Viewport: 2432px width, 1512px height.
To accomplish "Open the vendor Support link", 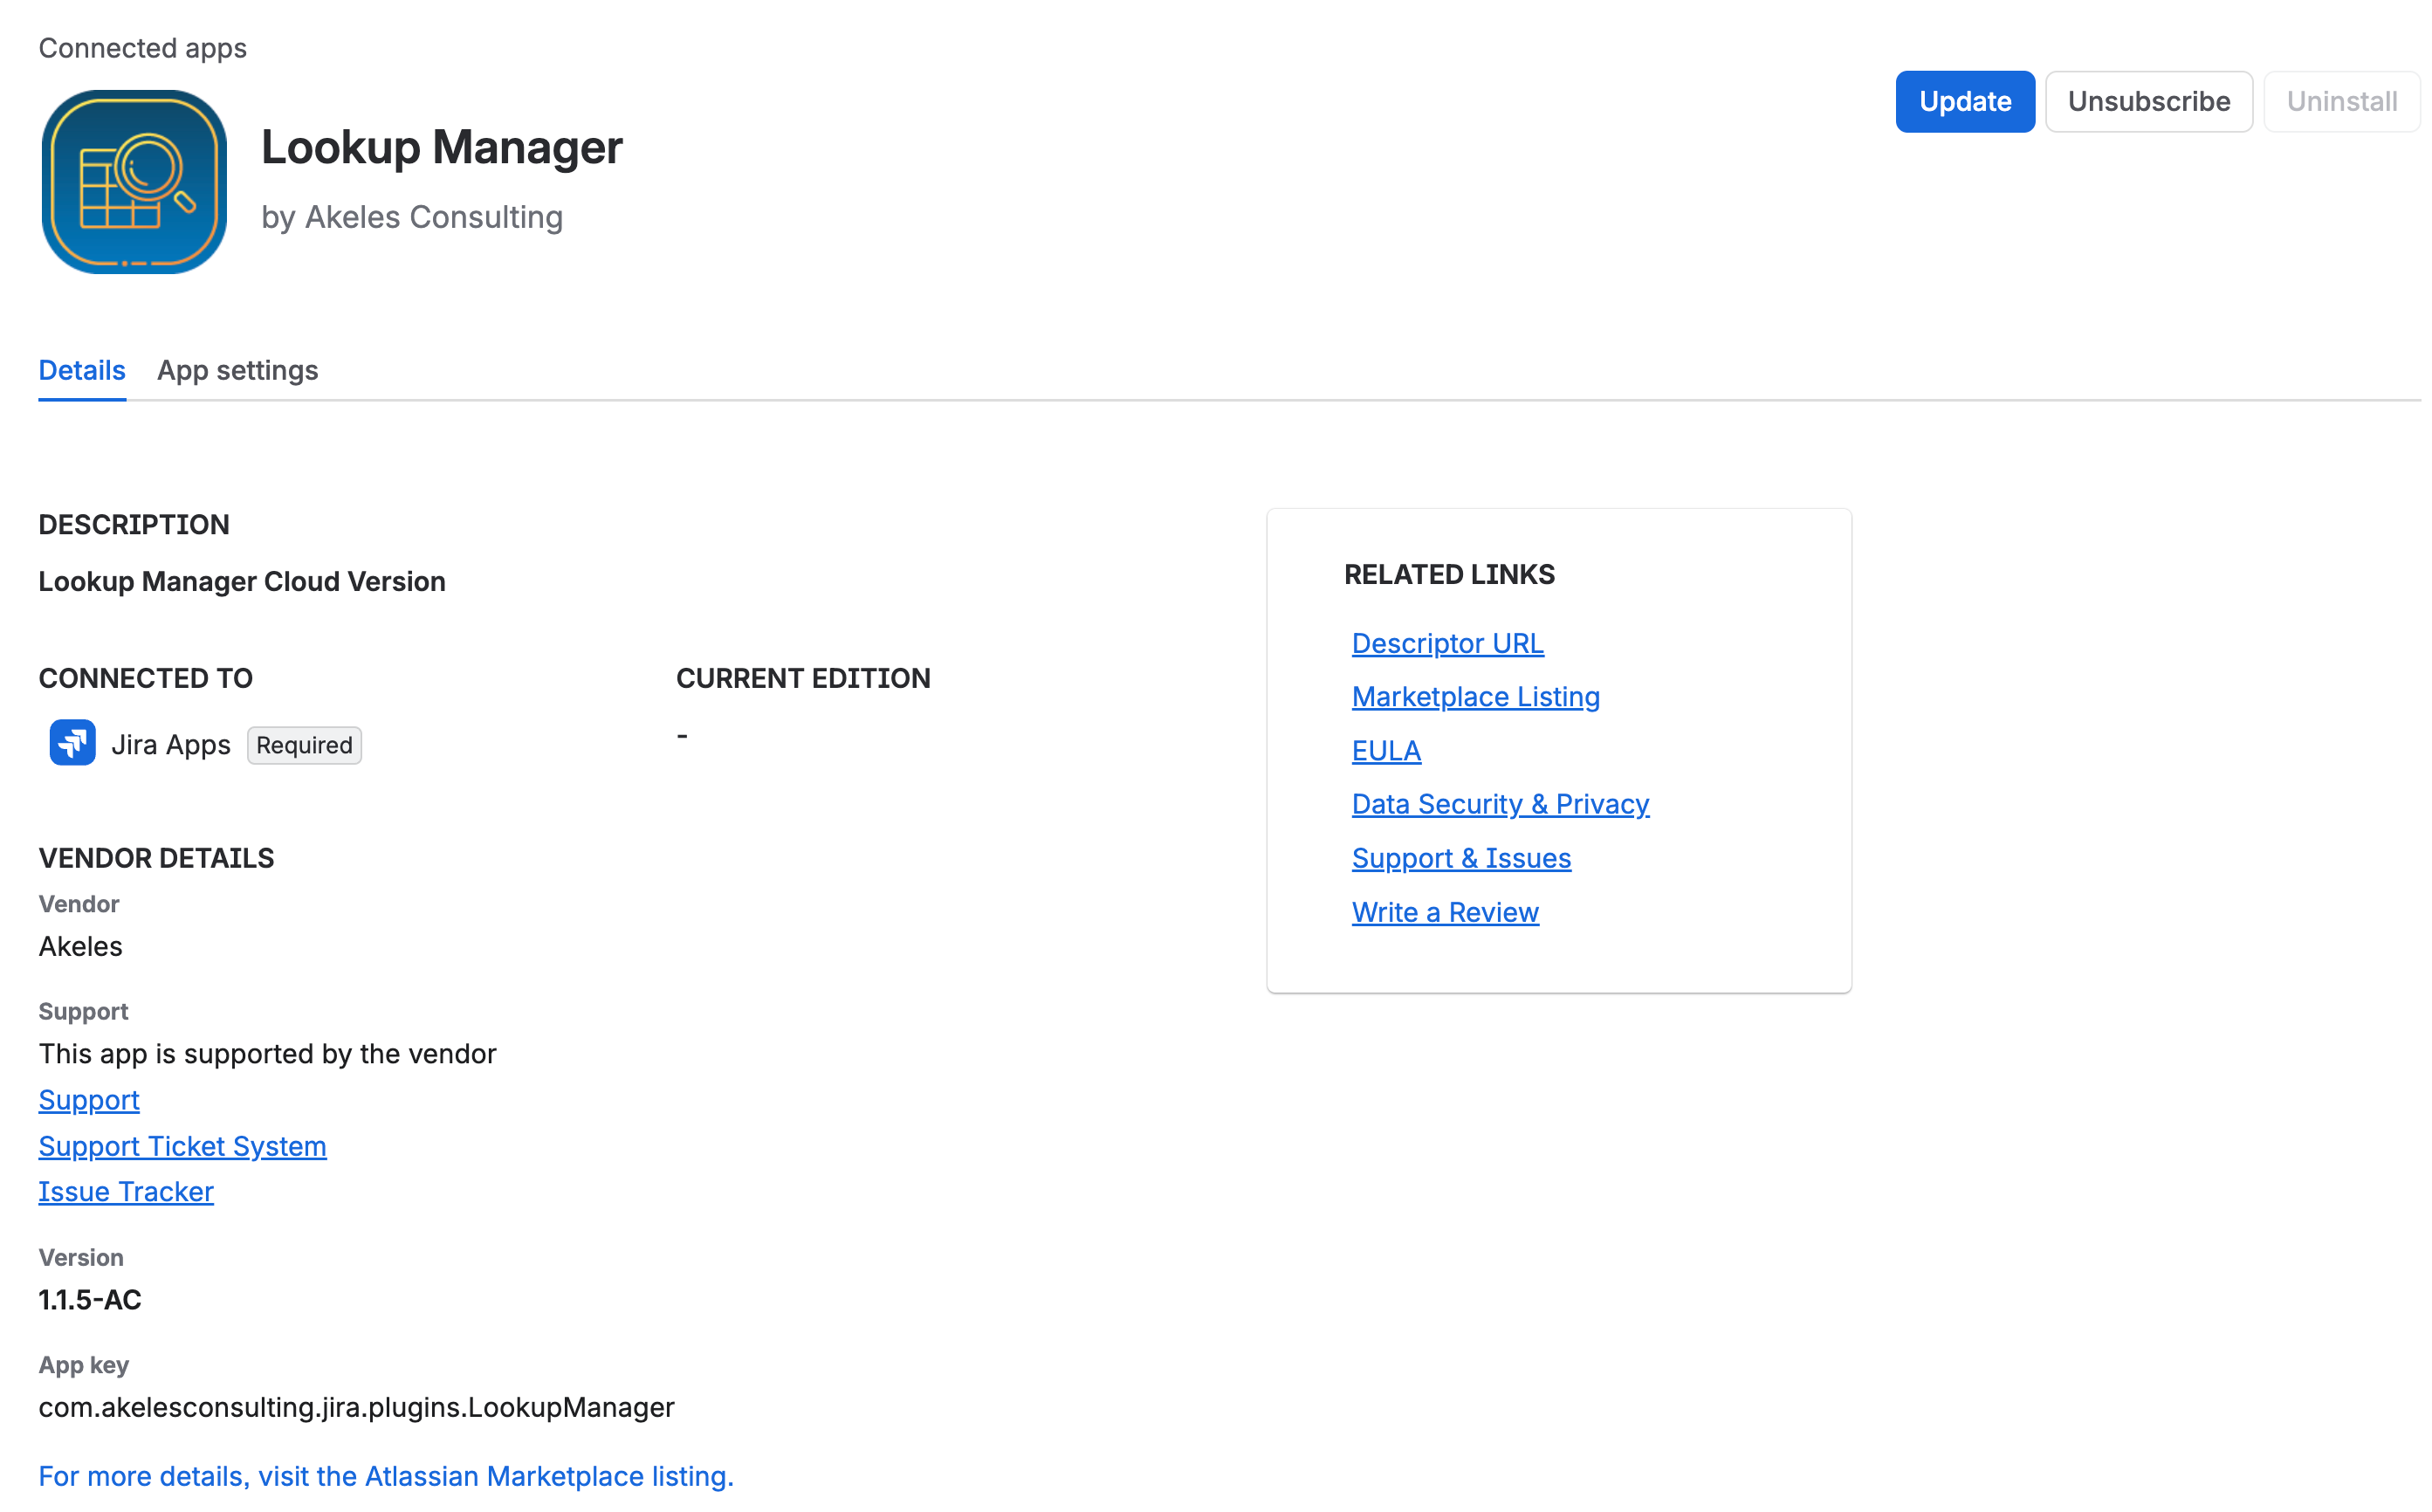I will [x=89, y=1100].
